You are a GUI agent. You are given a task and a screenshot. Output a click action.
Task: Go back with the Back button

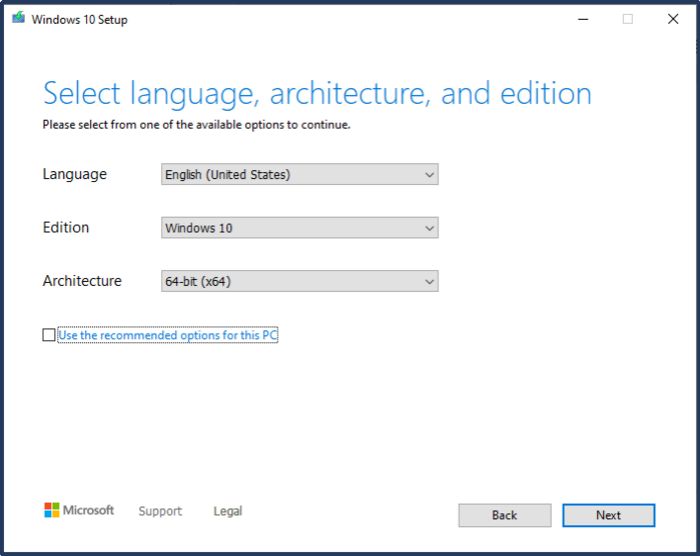[x=504, y=515]
